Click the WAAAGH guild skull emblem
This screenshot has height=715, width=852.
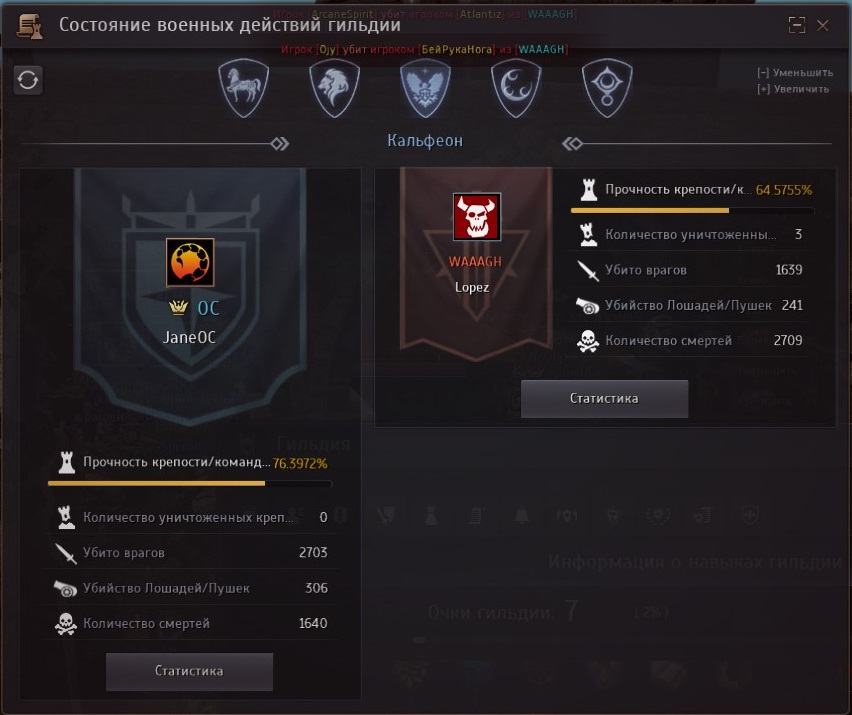[x=477, y=217]
